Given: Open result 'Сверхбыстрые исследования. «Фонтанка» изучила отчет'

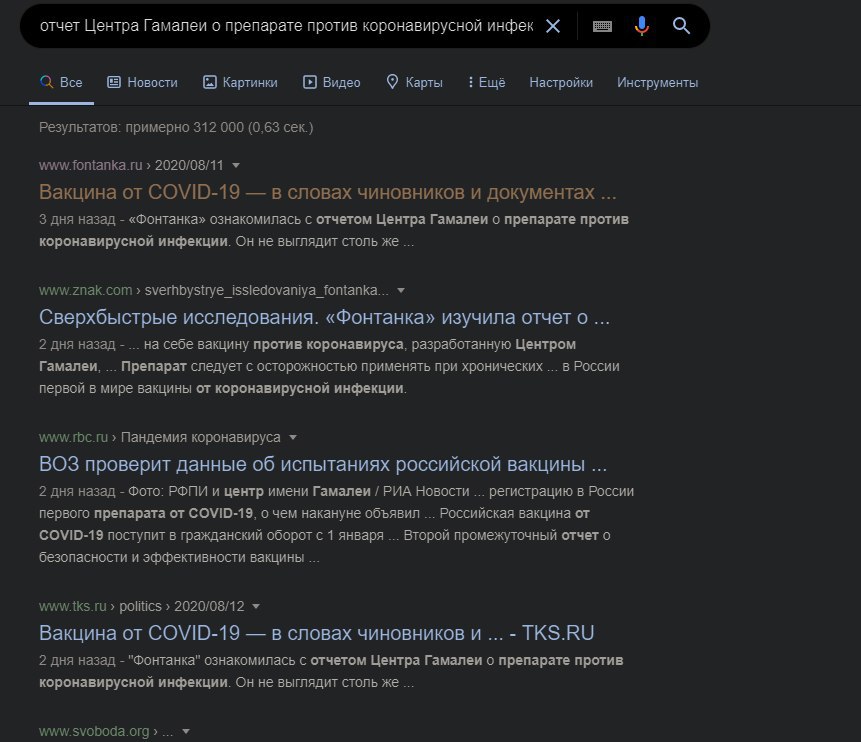Looking at the screenshot, I should click(325, 317).
